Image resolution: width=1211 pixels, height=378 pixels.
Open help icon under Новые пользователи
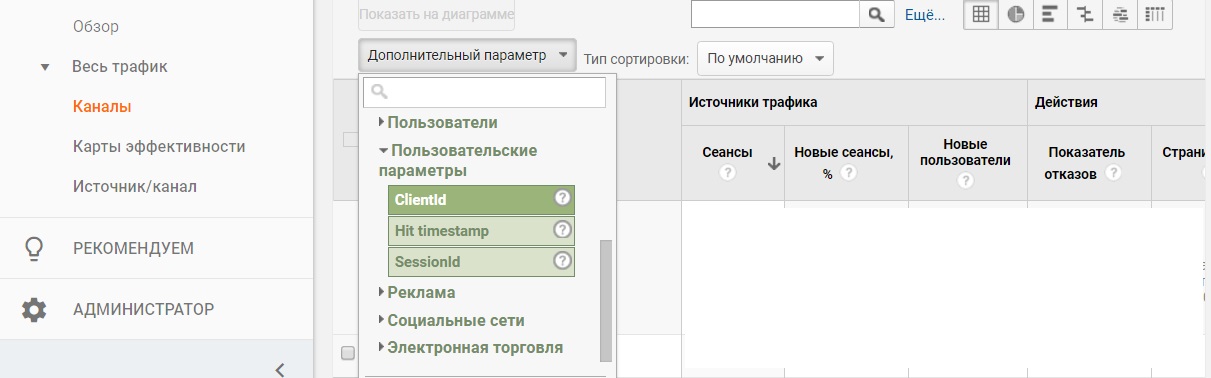[x=966, y=181]
